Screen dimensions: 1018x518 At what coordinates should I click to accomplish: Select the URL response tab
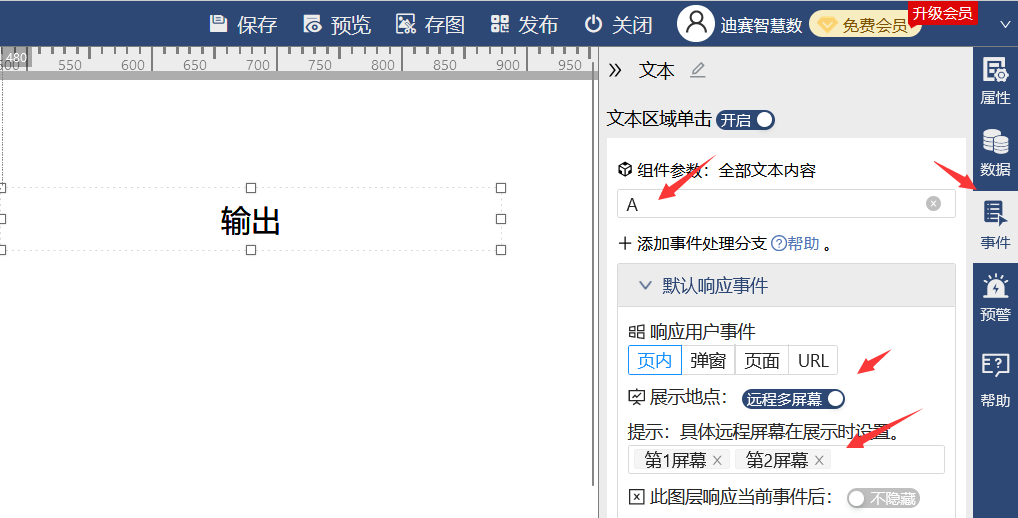coord(813,361)
